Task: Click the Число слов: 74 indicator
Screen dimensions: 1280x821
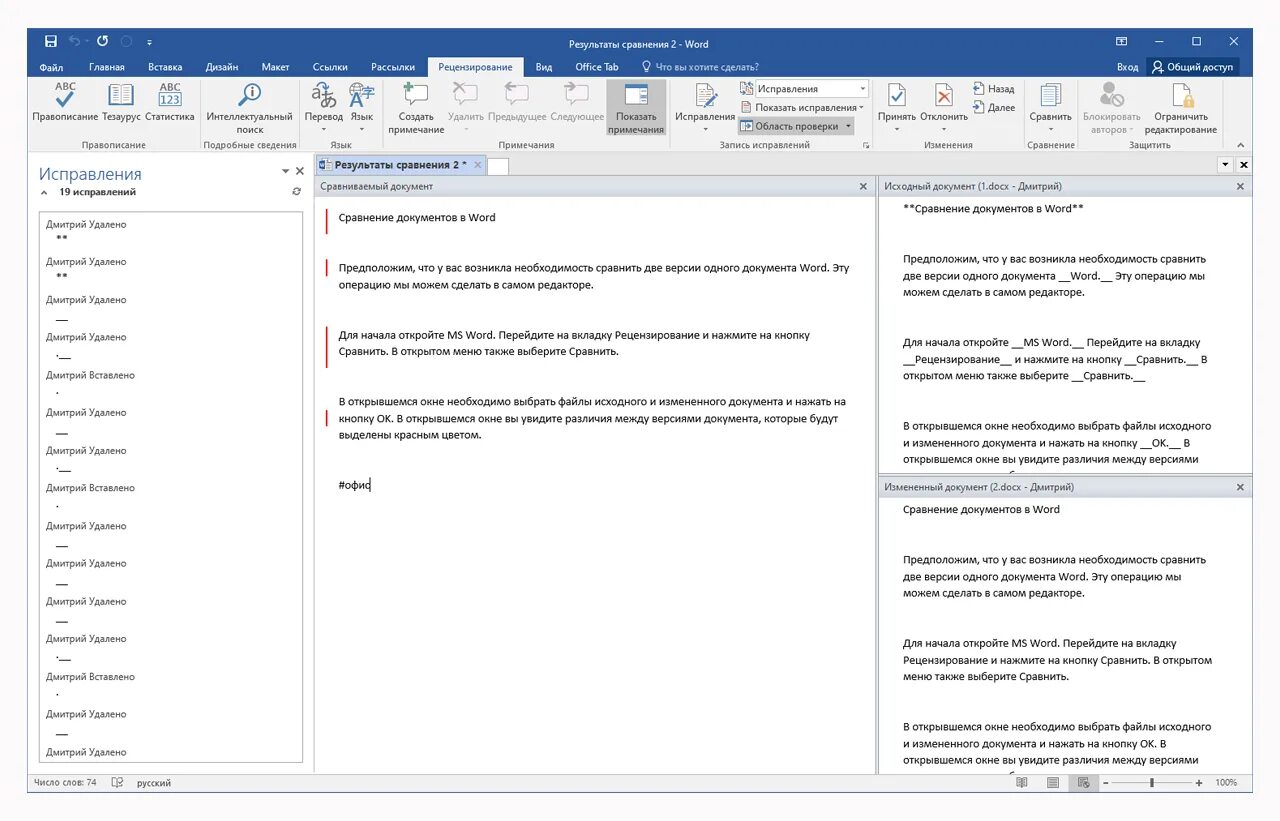Action: (x=65, y=783)
